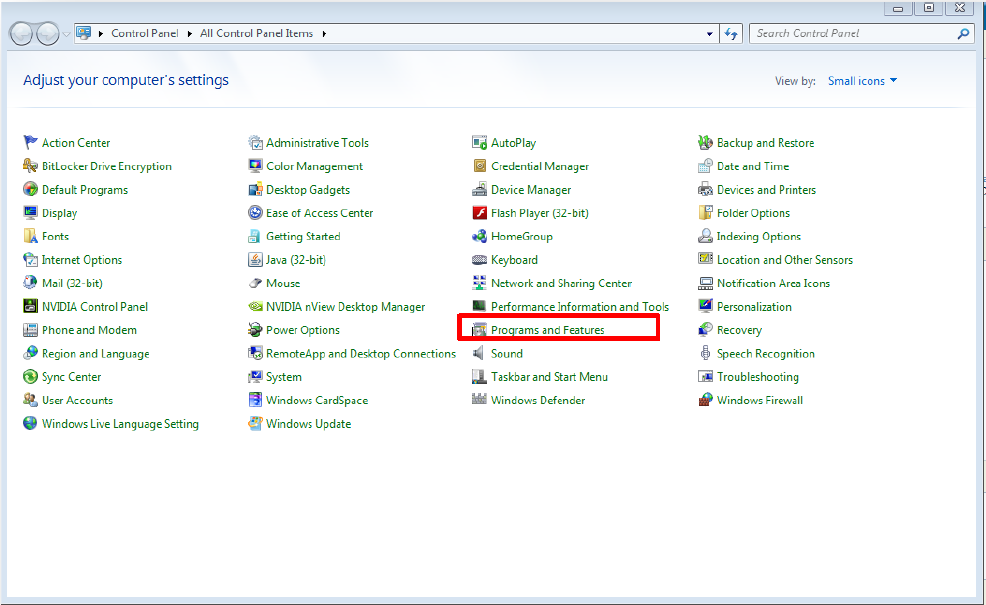Click the Recovery icon
The width and height of the screenshot is (986, 605).
(x=705, y=330)
